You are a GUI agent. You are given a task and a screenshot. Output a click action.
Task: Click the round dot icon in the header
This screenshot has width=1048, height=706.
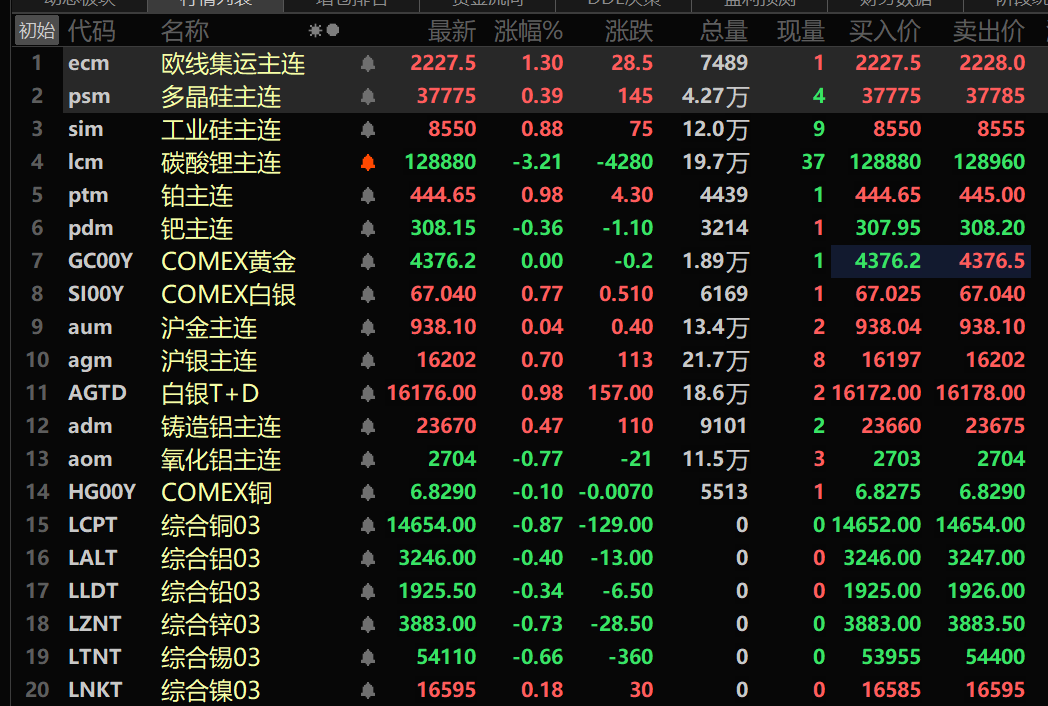click(x=332, y=30)
